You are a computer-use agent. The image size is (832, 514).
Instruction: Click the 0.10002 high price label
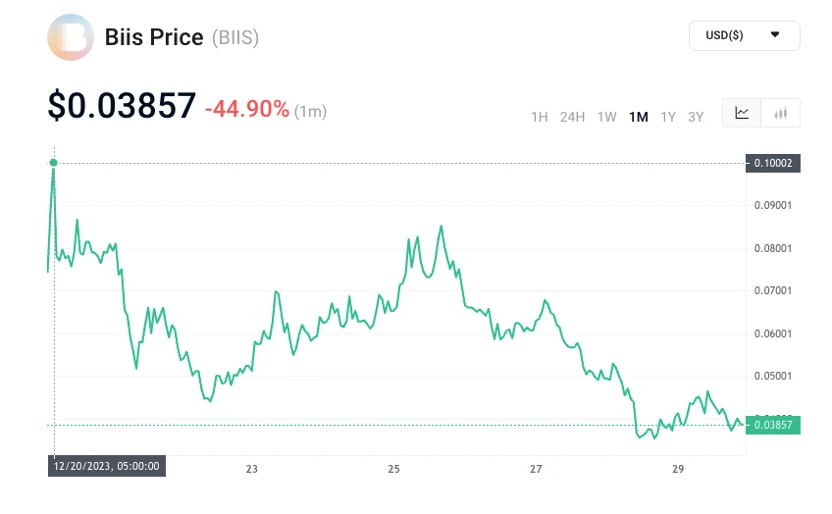[x=773, y=163]
